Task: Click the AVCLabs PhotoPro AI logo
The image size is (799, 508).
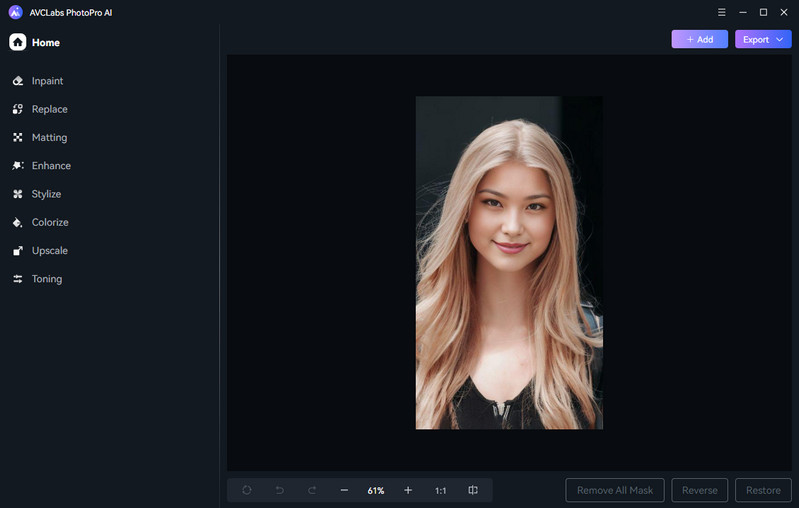Action: click(16, 12)
